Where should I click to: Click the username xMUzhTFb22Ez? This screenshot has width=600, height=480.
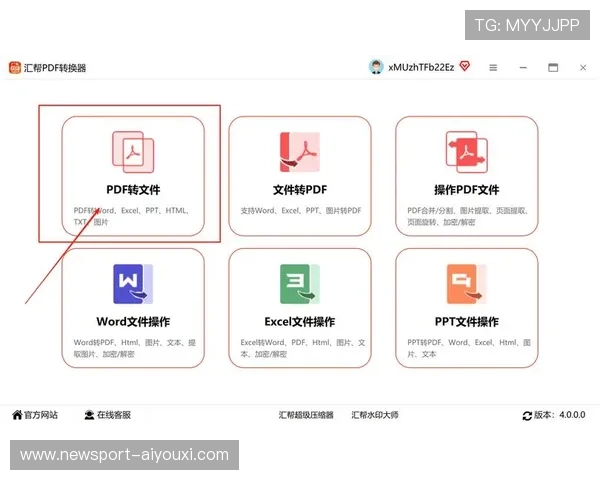421,67
